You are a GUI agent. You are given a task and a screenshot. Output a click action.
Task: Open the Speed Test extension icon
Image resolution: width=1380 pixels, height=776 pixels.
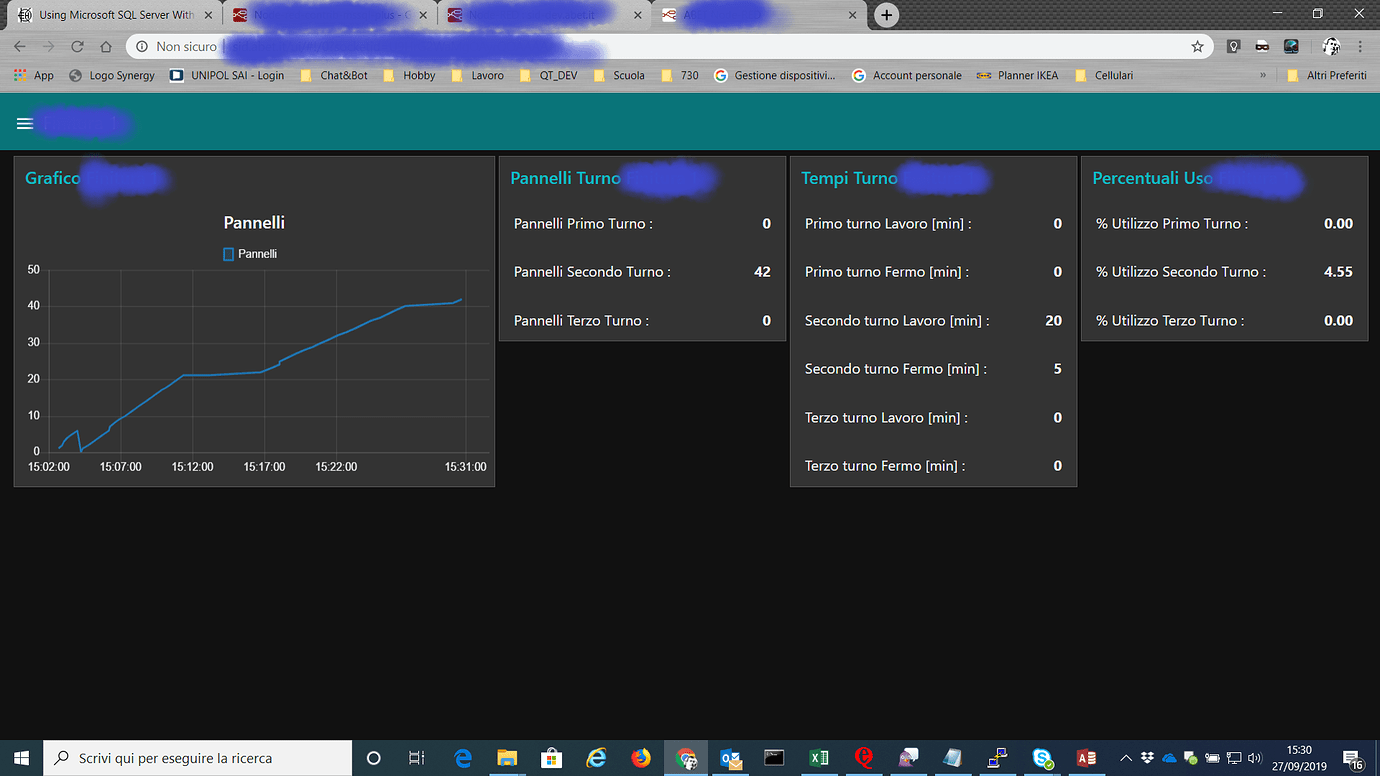point(1292,46)
